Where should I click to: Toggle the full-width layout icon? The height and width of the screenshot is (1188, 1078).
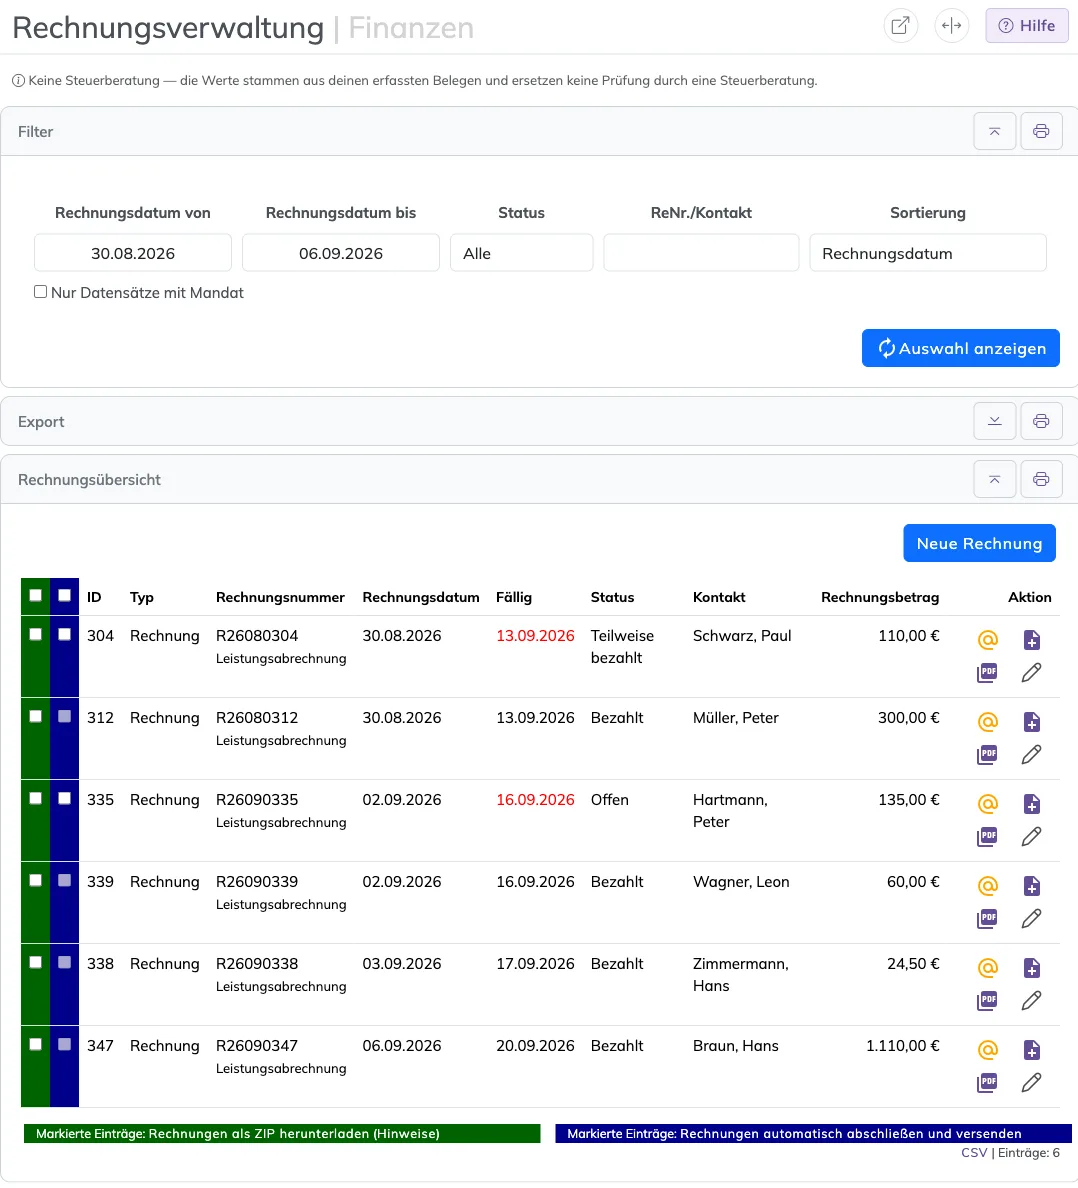point(951,26)
